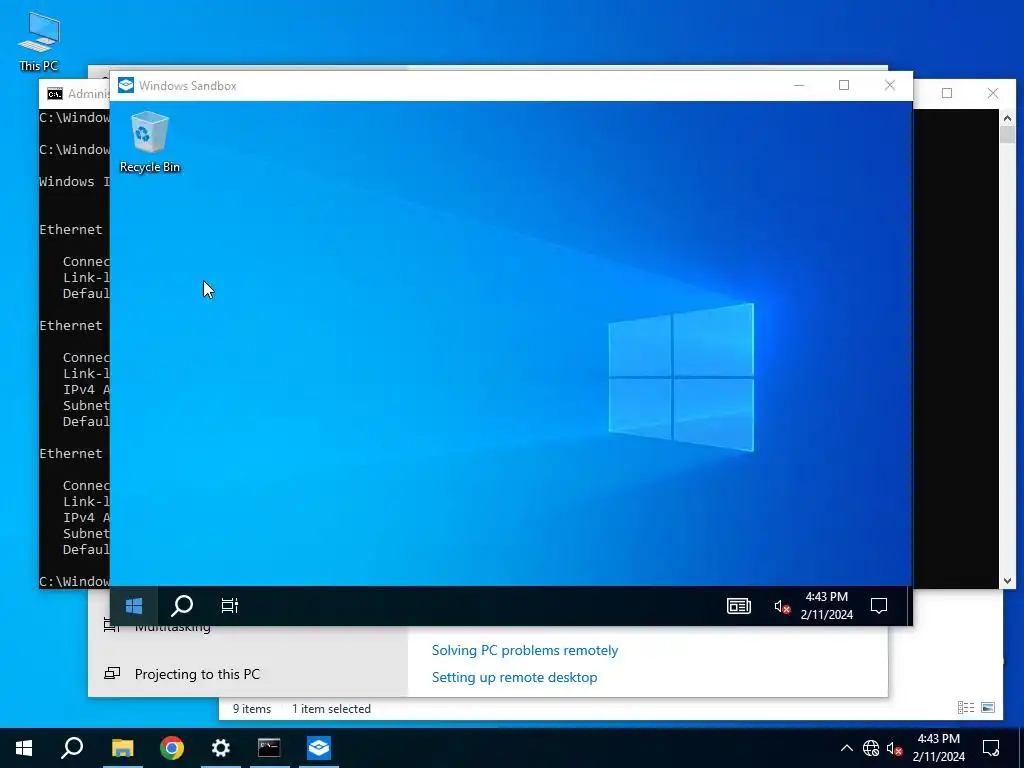Click the muted speaker icon in Sandbox tray
The height and width of the screenshot is (768, 1024).
click(x=782, y=607)
